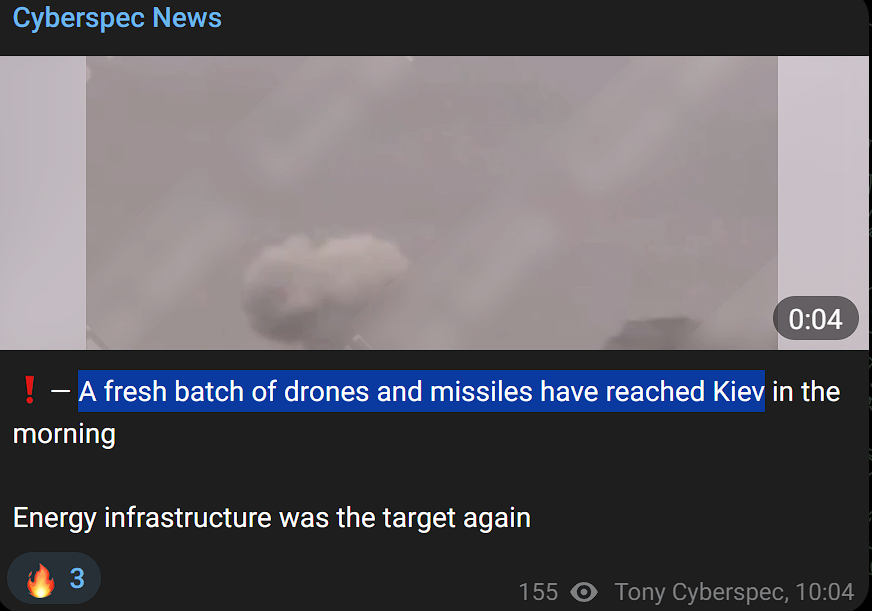Click the left blurred margin of the video
872x611 pixels.
(x=43, y=203)
